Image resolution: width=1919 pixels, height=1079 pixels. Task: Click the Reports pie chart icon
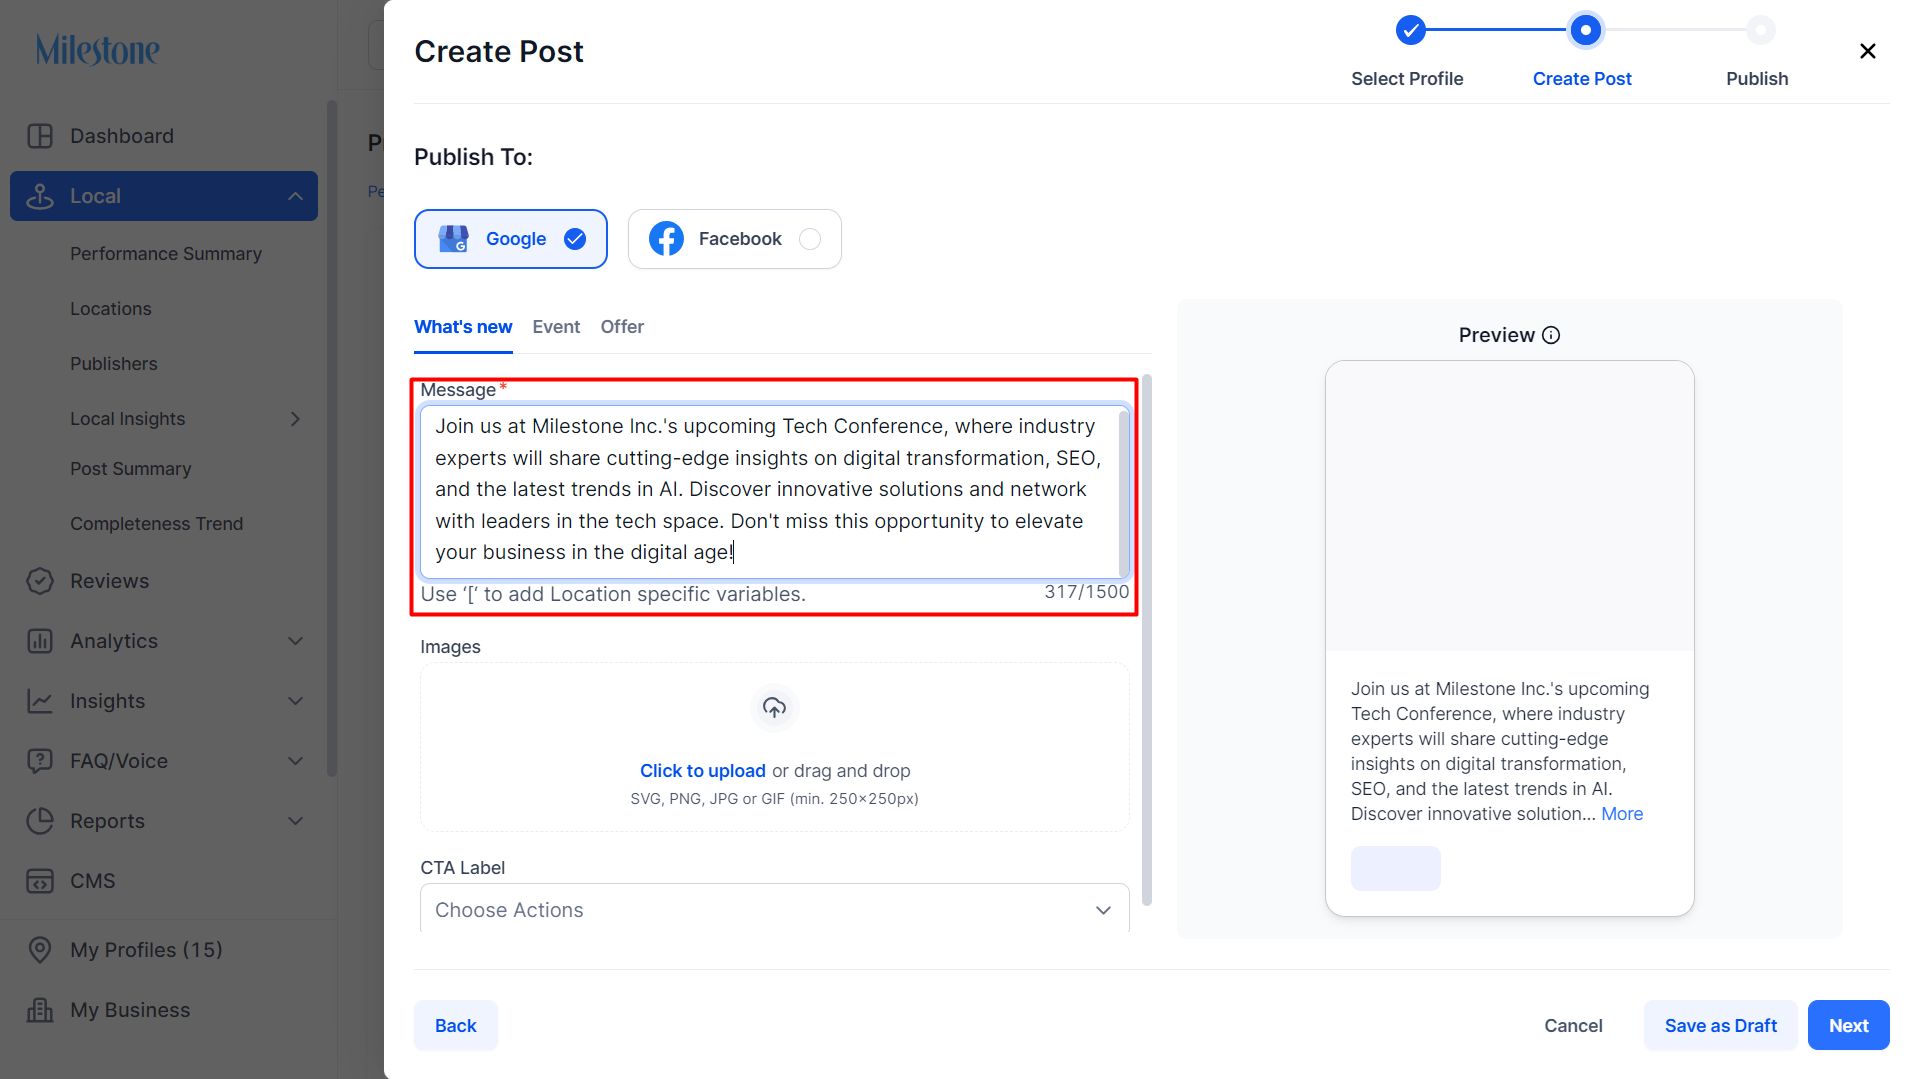40,821
